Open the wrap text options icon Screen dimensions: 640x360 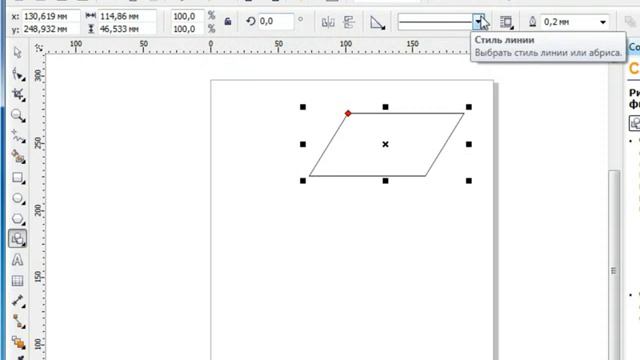point(506,22)
